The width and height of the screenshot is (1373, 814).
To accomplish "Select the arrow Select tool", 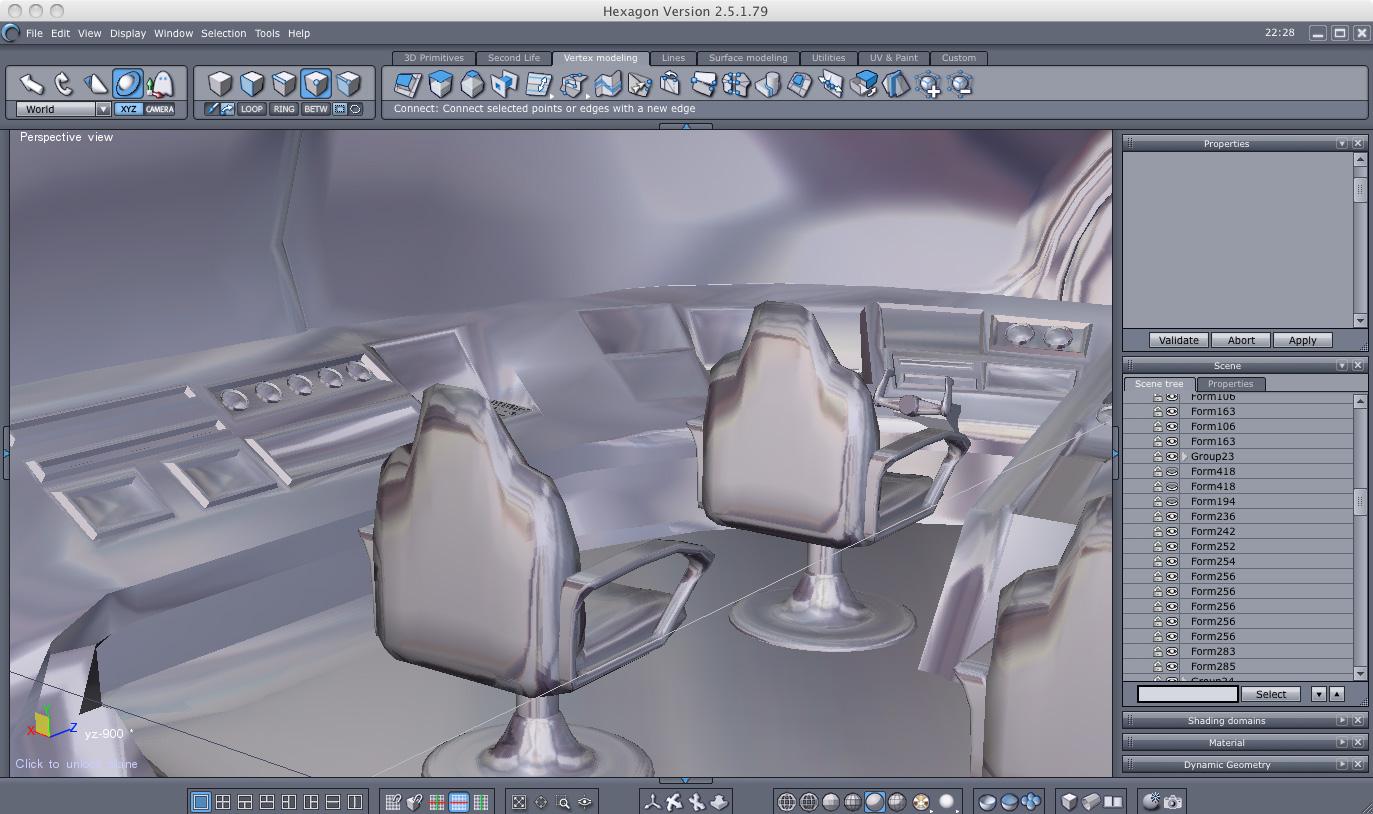I will coord(31,84).
